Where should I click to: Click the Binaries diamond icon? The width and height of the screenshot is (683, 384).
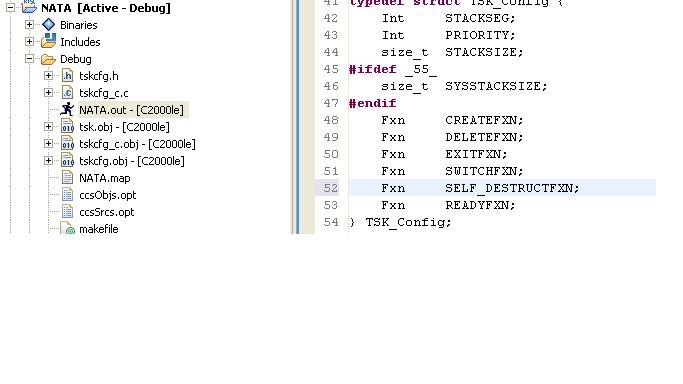pos(48,25)
